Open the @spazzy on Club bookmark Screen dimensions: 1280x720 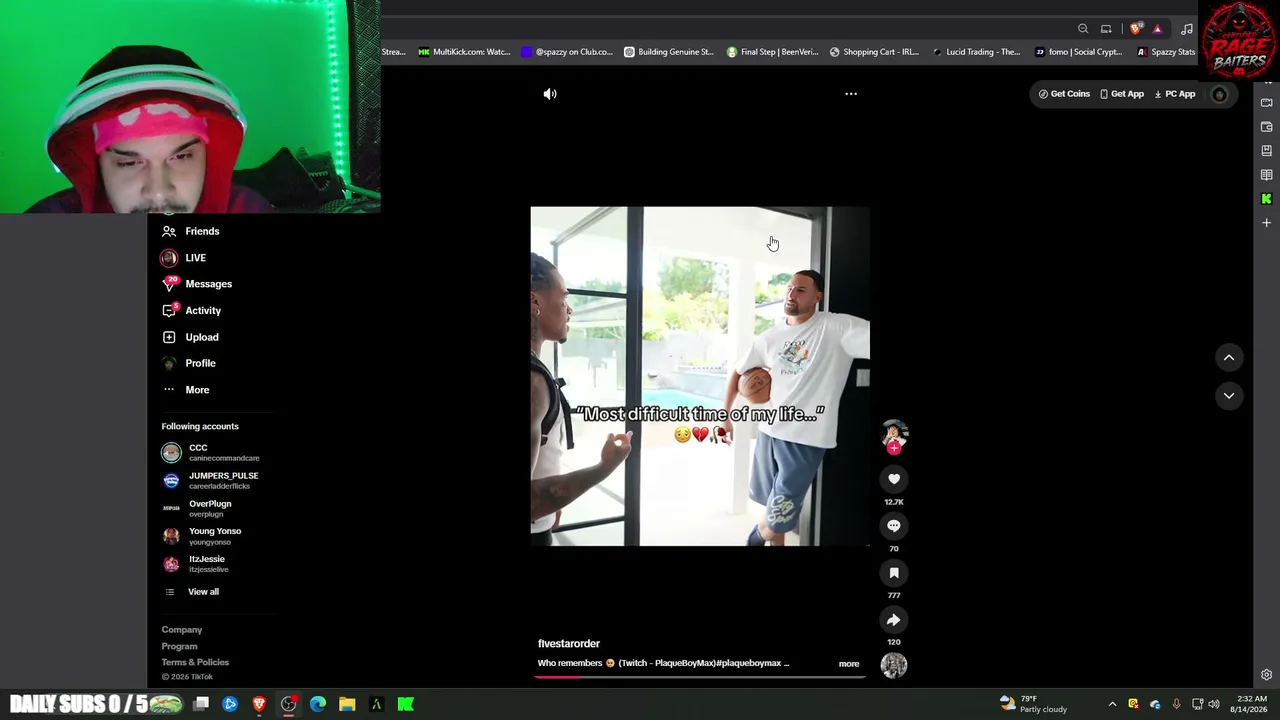[567, 52]
